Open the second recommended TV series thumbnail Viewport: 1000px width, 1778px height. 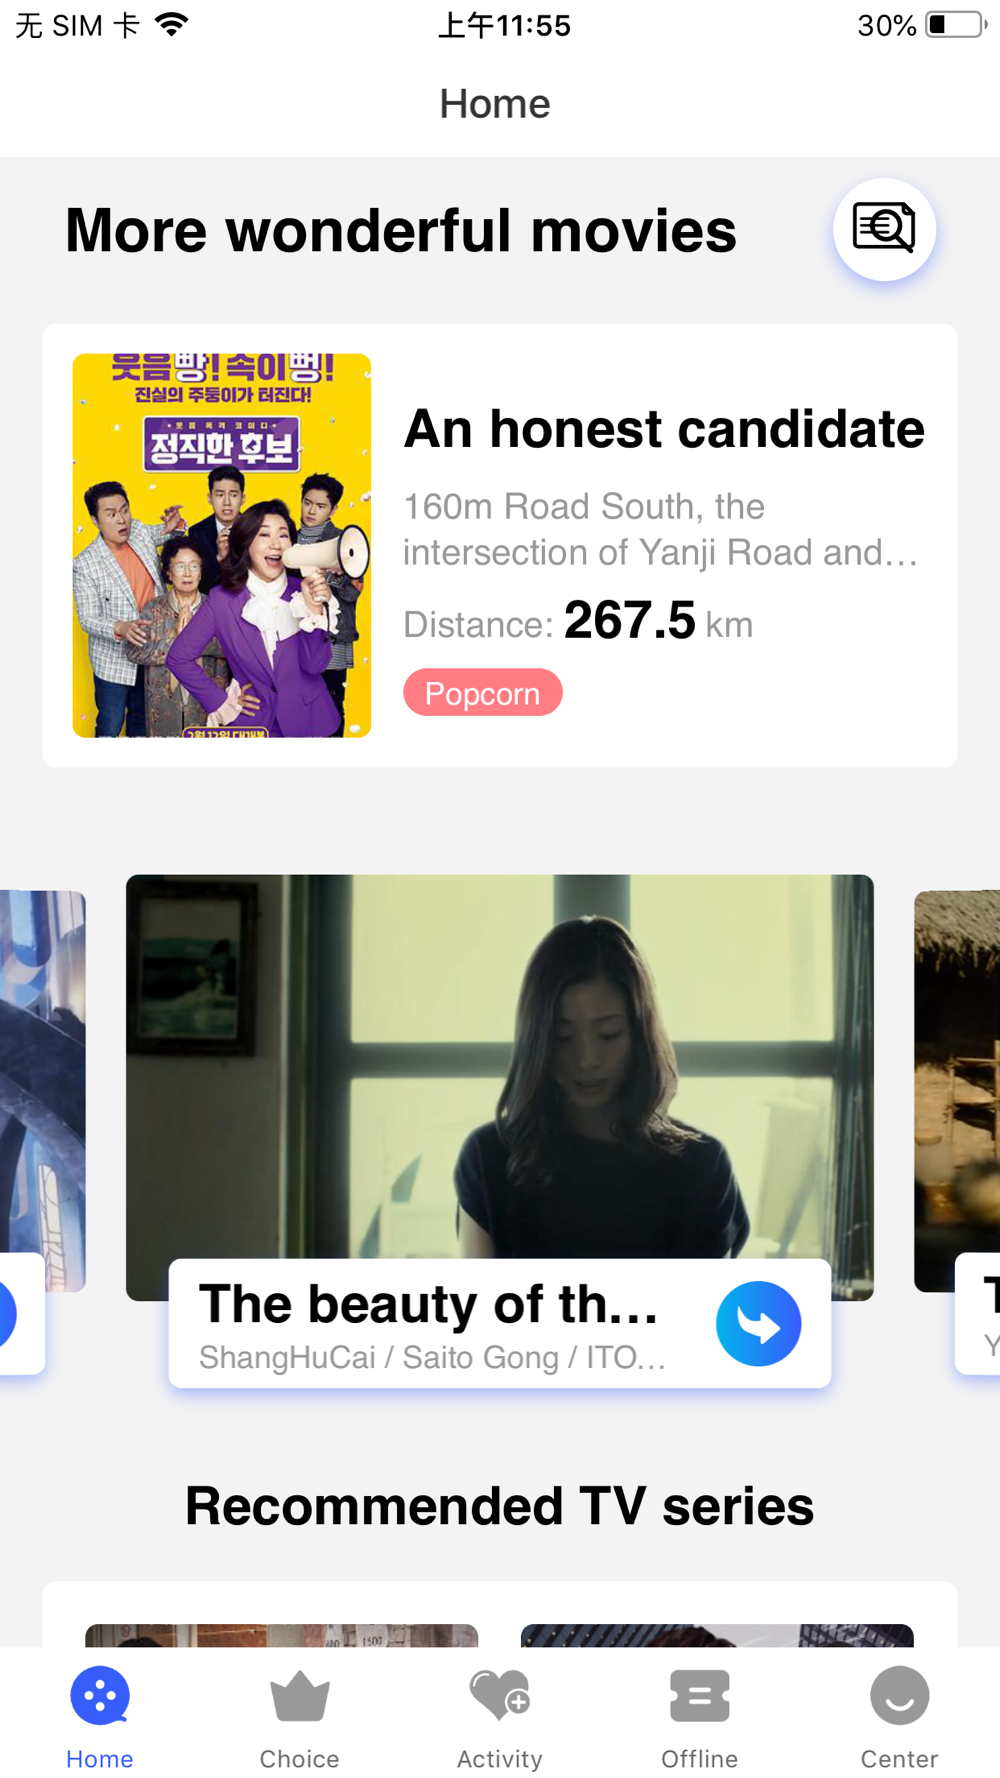pyautogui.click(x=717, y=1635)
